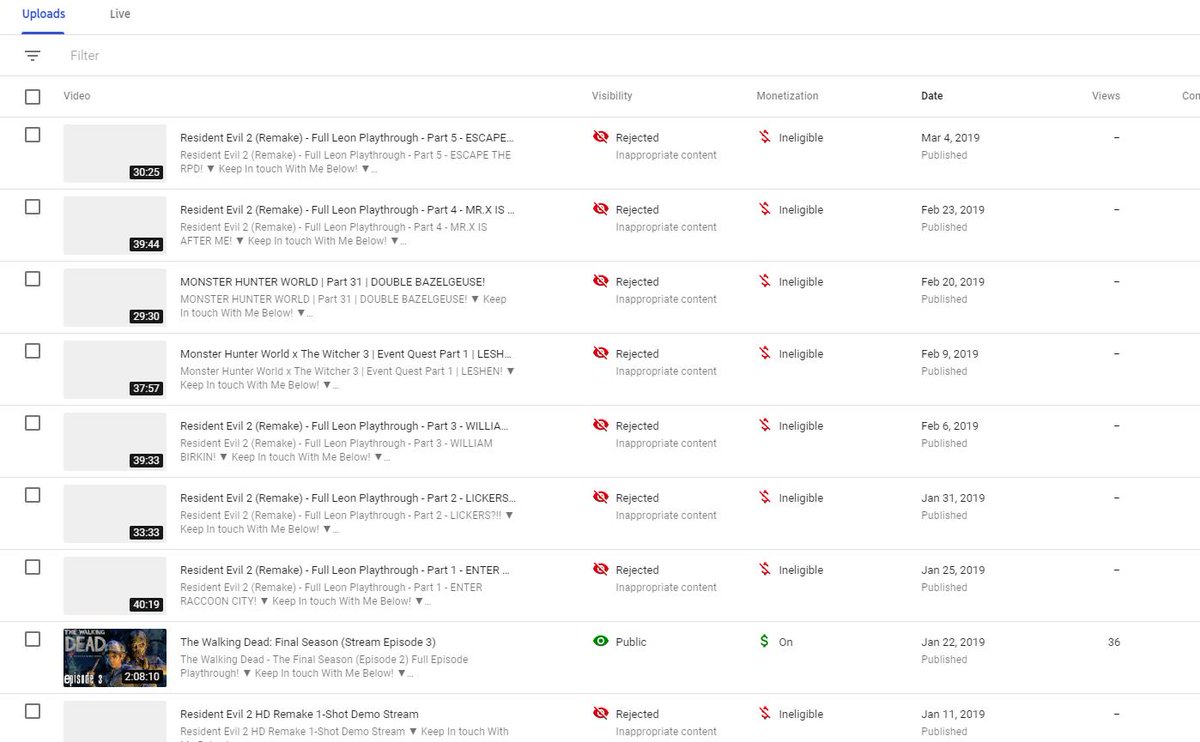
Task: Click ineligible monetization icon for Monster Hunter Part 31
Action: pyautogui.click(x=765, y=281)
